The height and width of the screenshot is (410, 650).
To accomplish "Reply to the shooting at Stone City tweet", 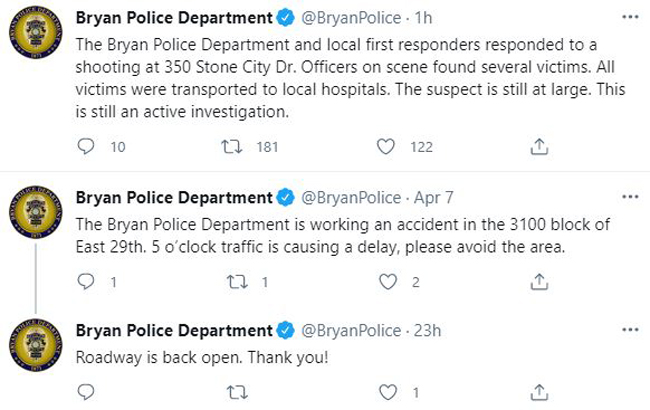I will pos(86,146).
